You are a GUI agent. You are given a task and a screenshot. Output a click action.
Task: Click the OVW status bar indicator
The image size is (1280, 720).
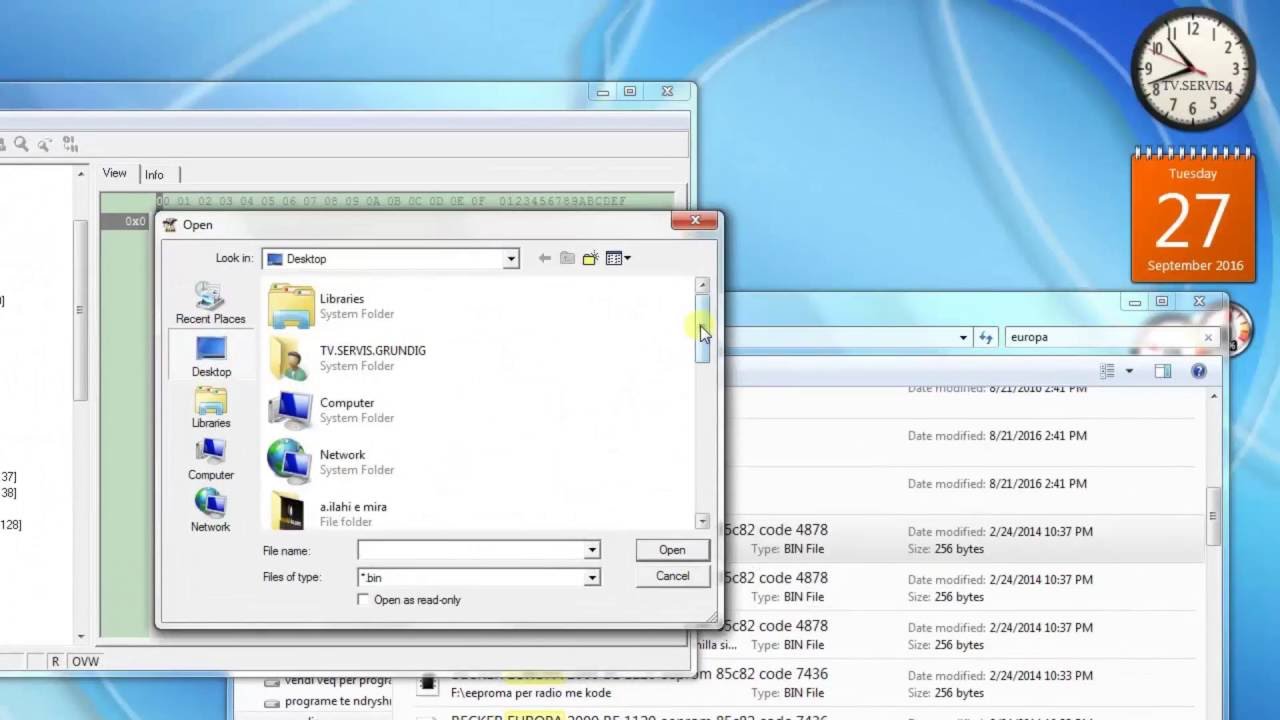point(84,661)
